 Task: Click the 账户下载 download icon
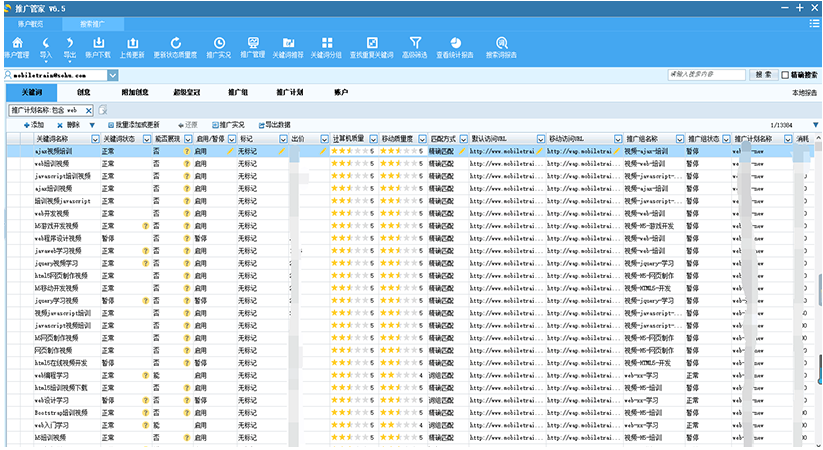point(99,47)
